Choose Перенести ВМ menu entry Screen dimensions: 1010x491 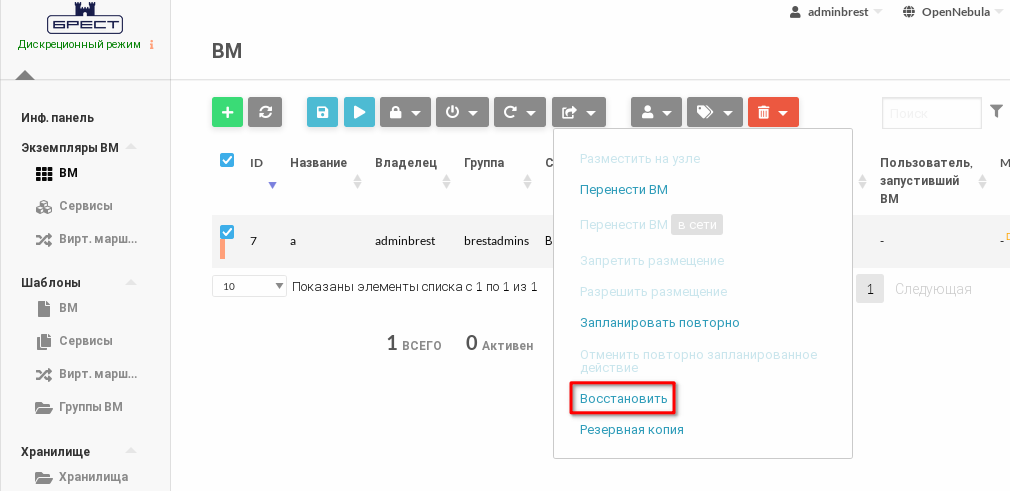[x=623, y=189]
